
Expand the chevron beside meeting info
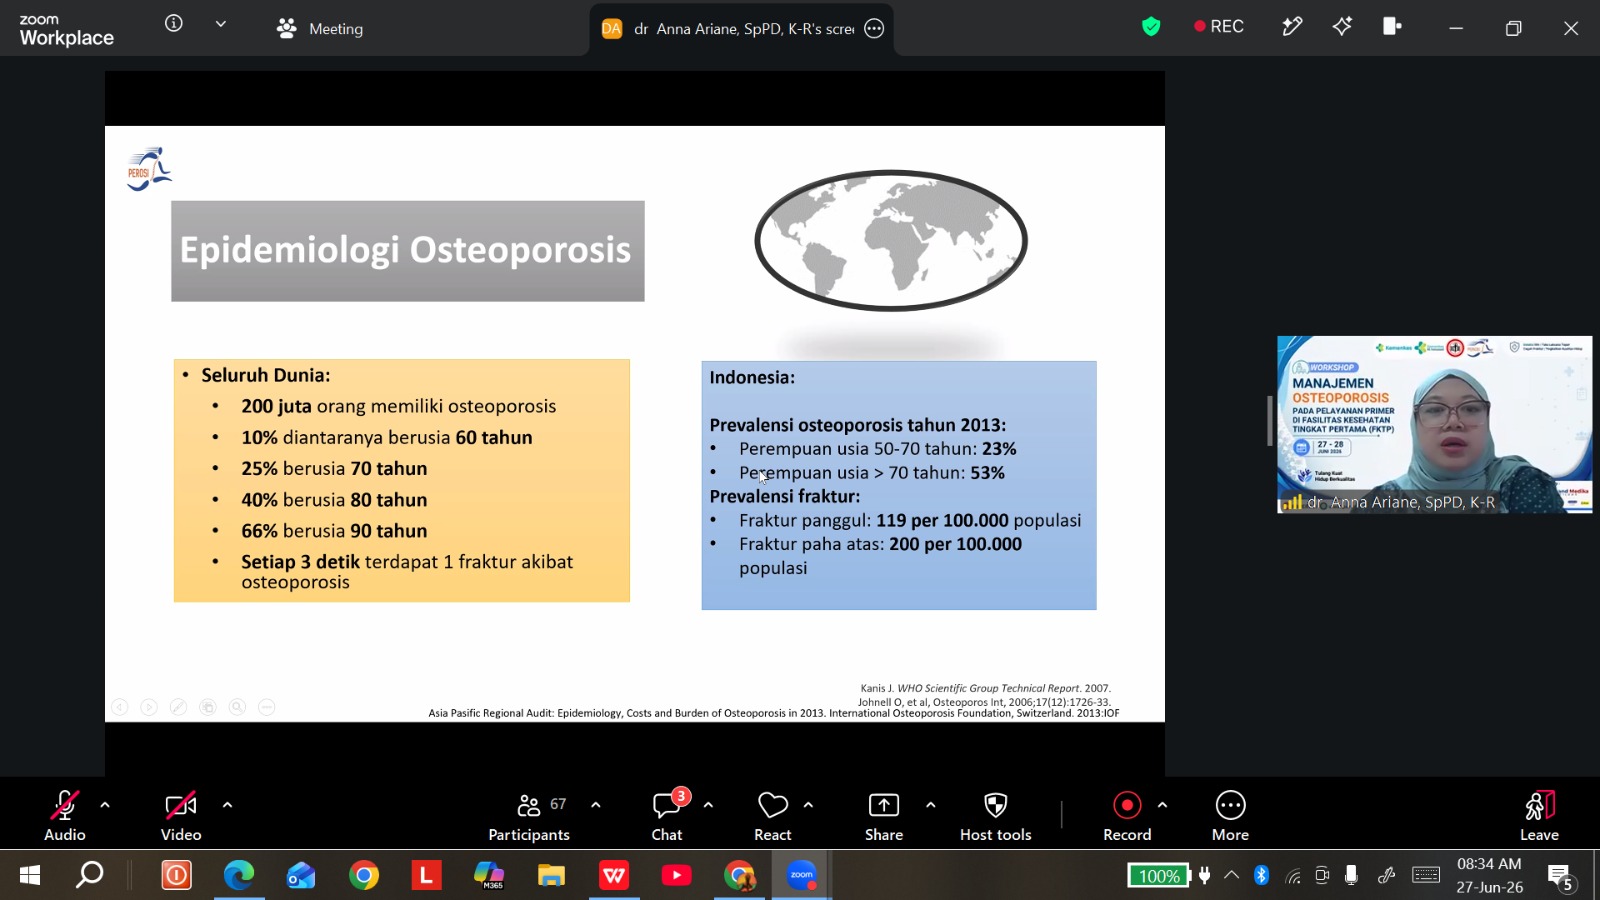pyautogui.click(x=221, y=24)
